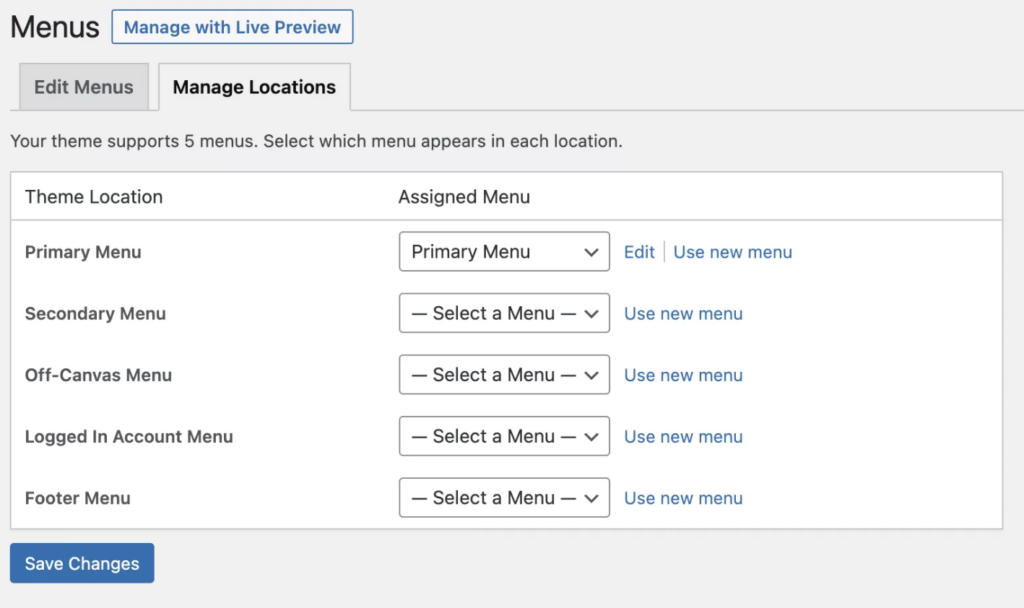Switch to the Edit Menus tab
The image size is (1024, 608).
(84, 87)
